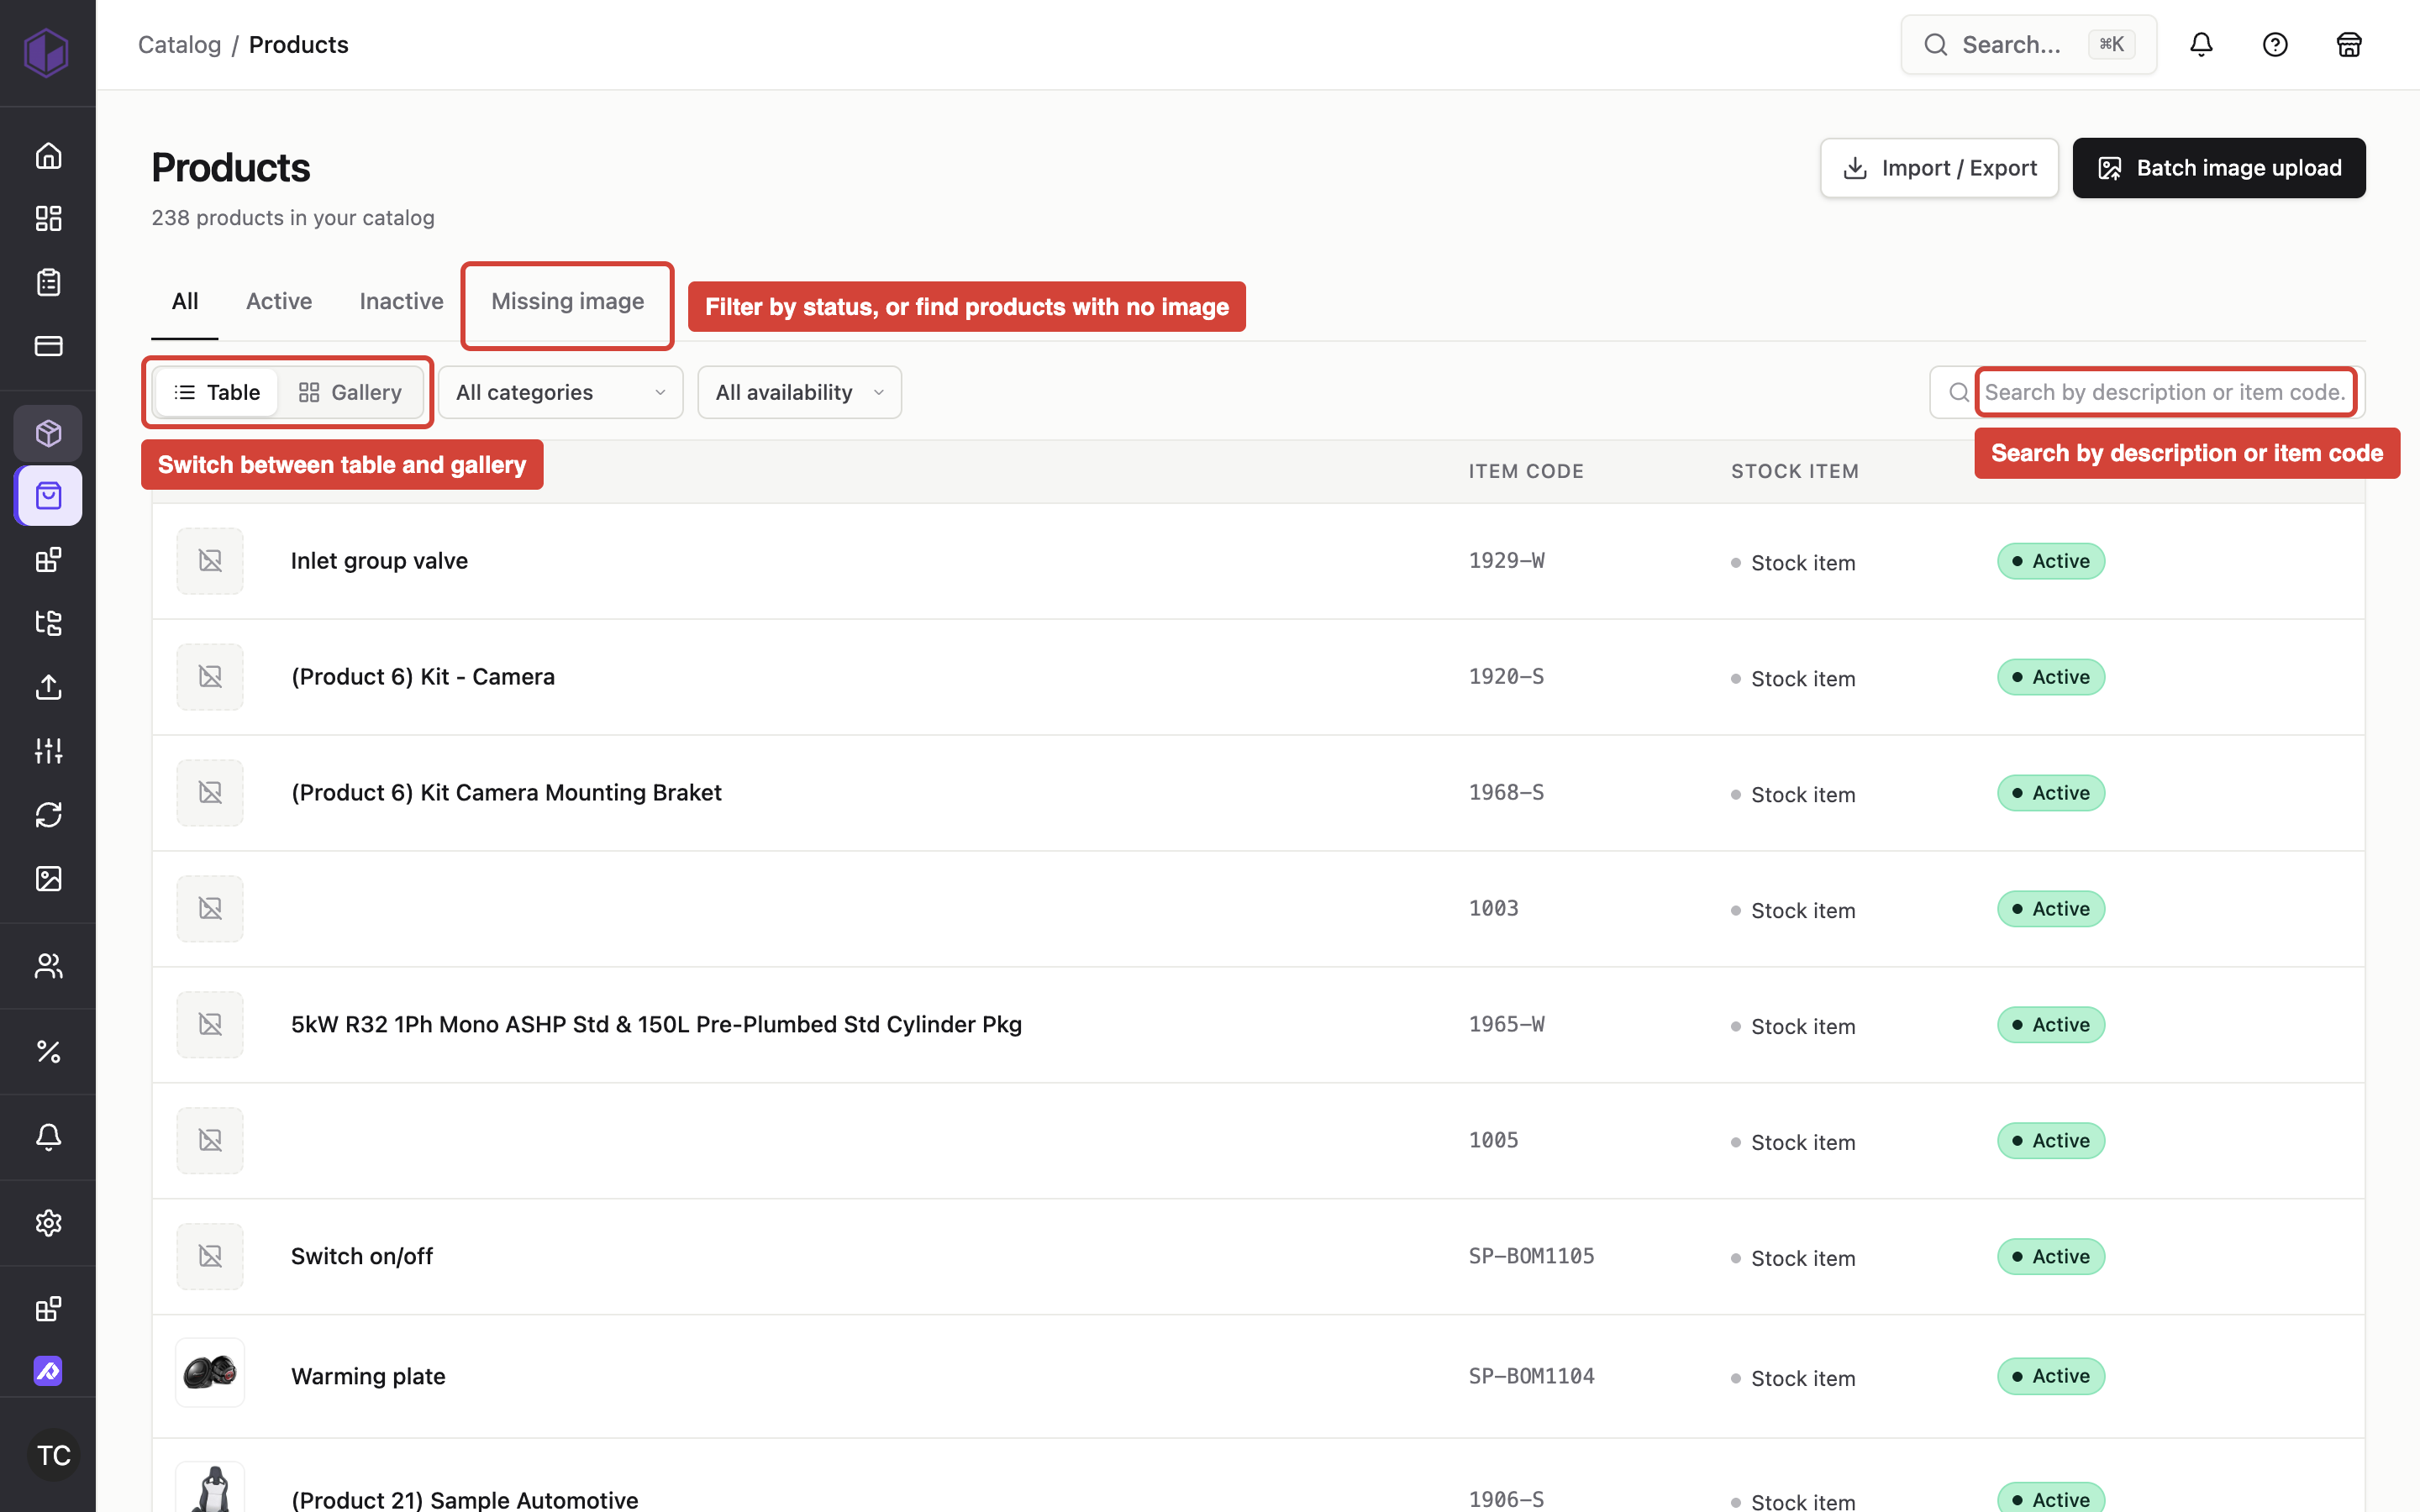The height and width of the screenshot is (1512, 2420).
Task: Open the help question mark icon
Action: point(2275,44)
